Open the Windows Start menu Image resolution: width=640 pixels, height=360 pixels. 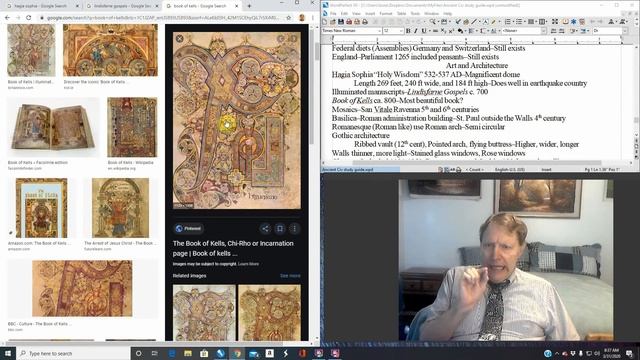point(8,353)
